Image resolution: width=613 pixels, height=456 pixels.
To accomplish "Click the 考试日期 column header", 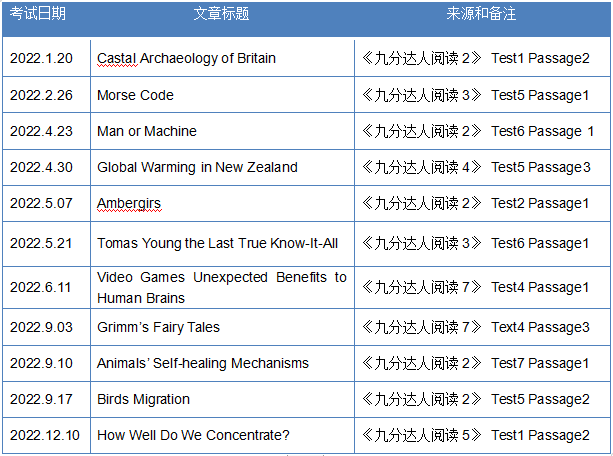I will [38, 14].
